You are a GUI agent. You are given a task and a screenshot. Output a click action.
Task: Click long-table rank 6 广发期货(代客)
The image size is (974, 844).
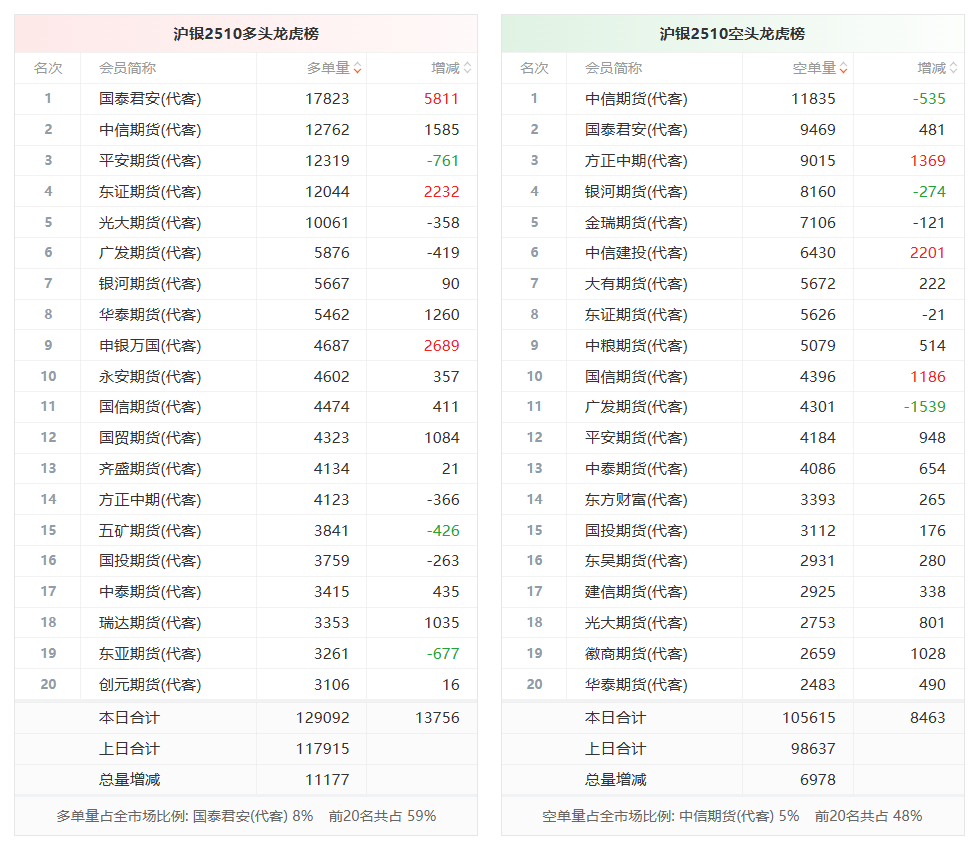[x=150, y=253]
